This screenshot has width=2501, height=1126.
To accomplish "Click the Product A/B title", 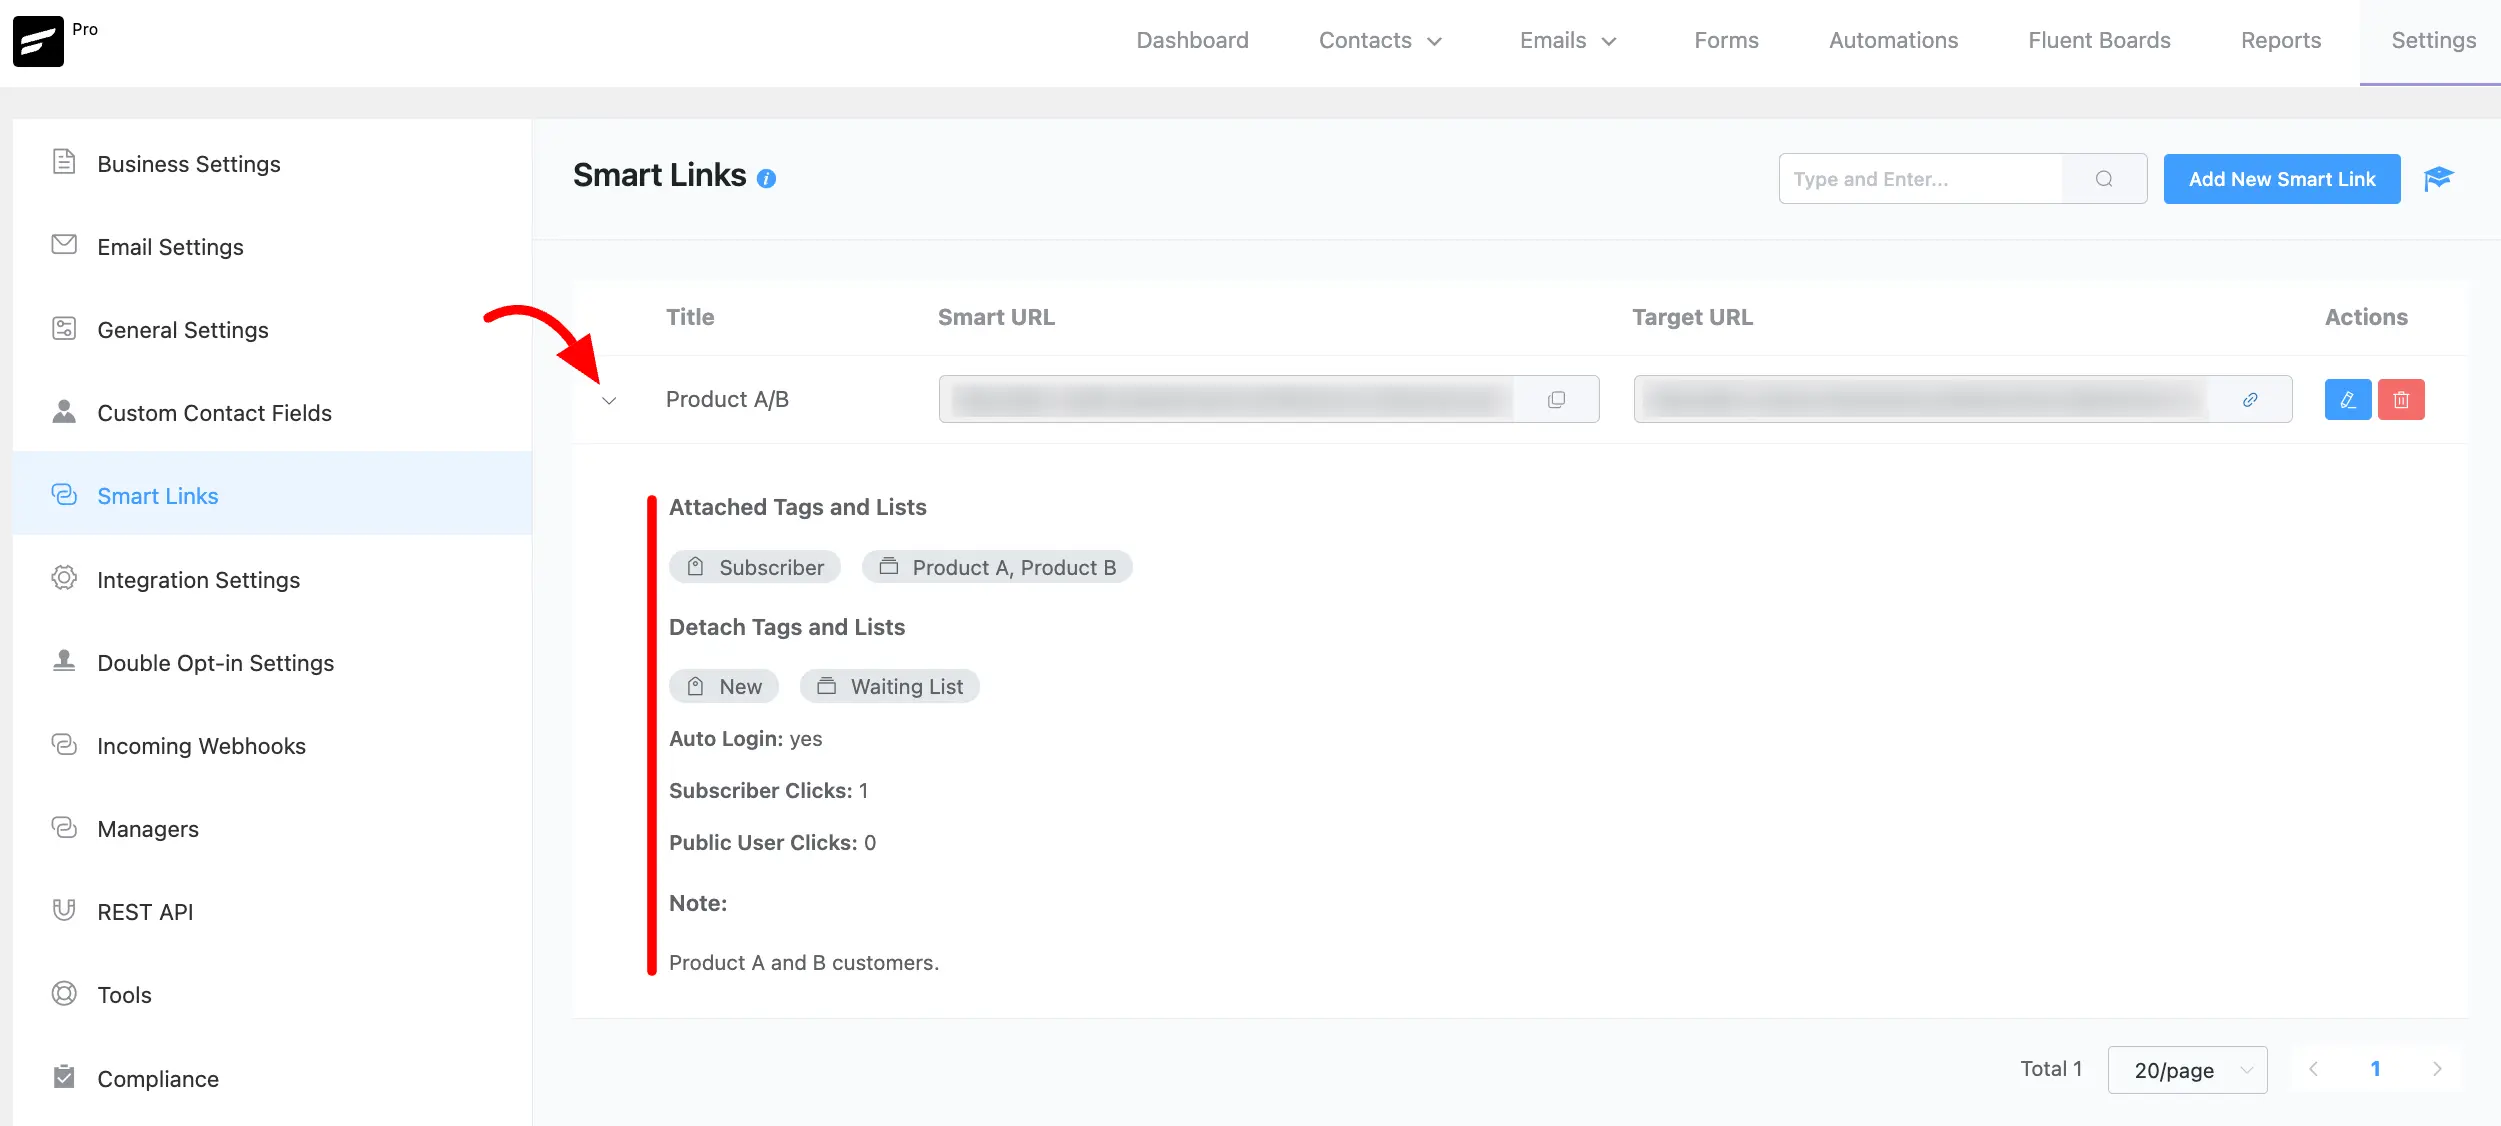I will [727, 399].
